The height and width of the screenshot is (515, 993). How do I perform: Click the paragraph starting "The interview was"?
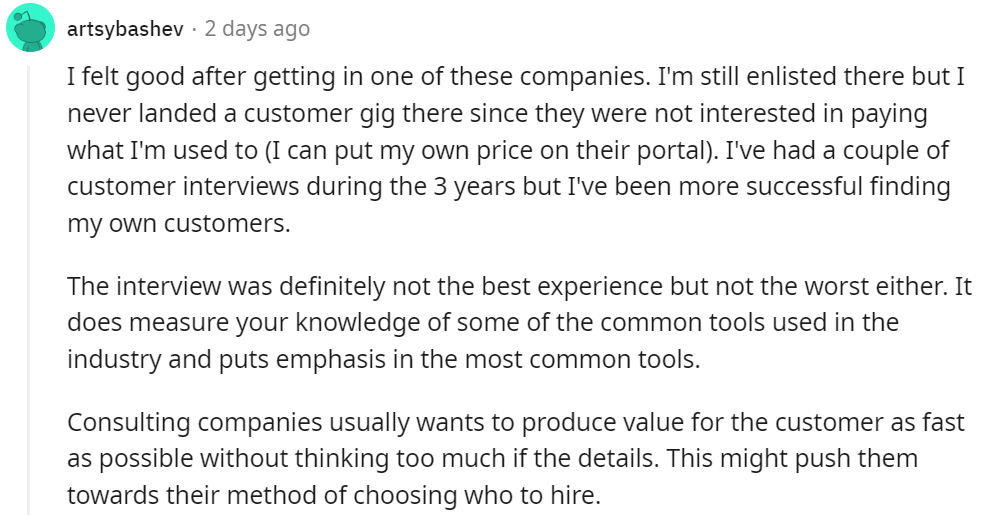[500, 323]
